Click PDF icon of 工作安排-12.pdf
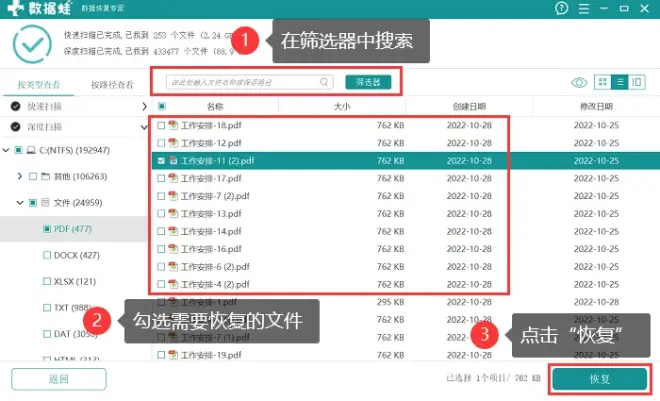660x401 pixels. [173, 143]
